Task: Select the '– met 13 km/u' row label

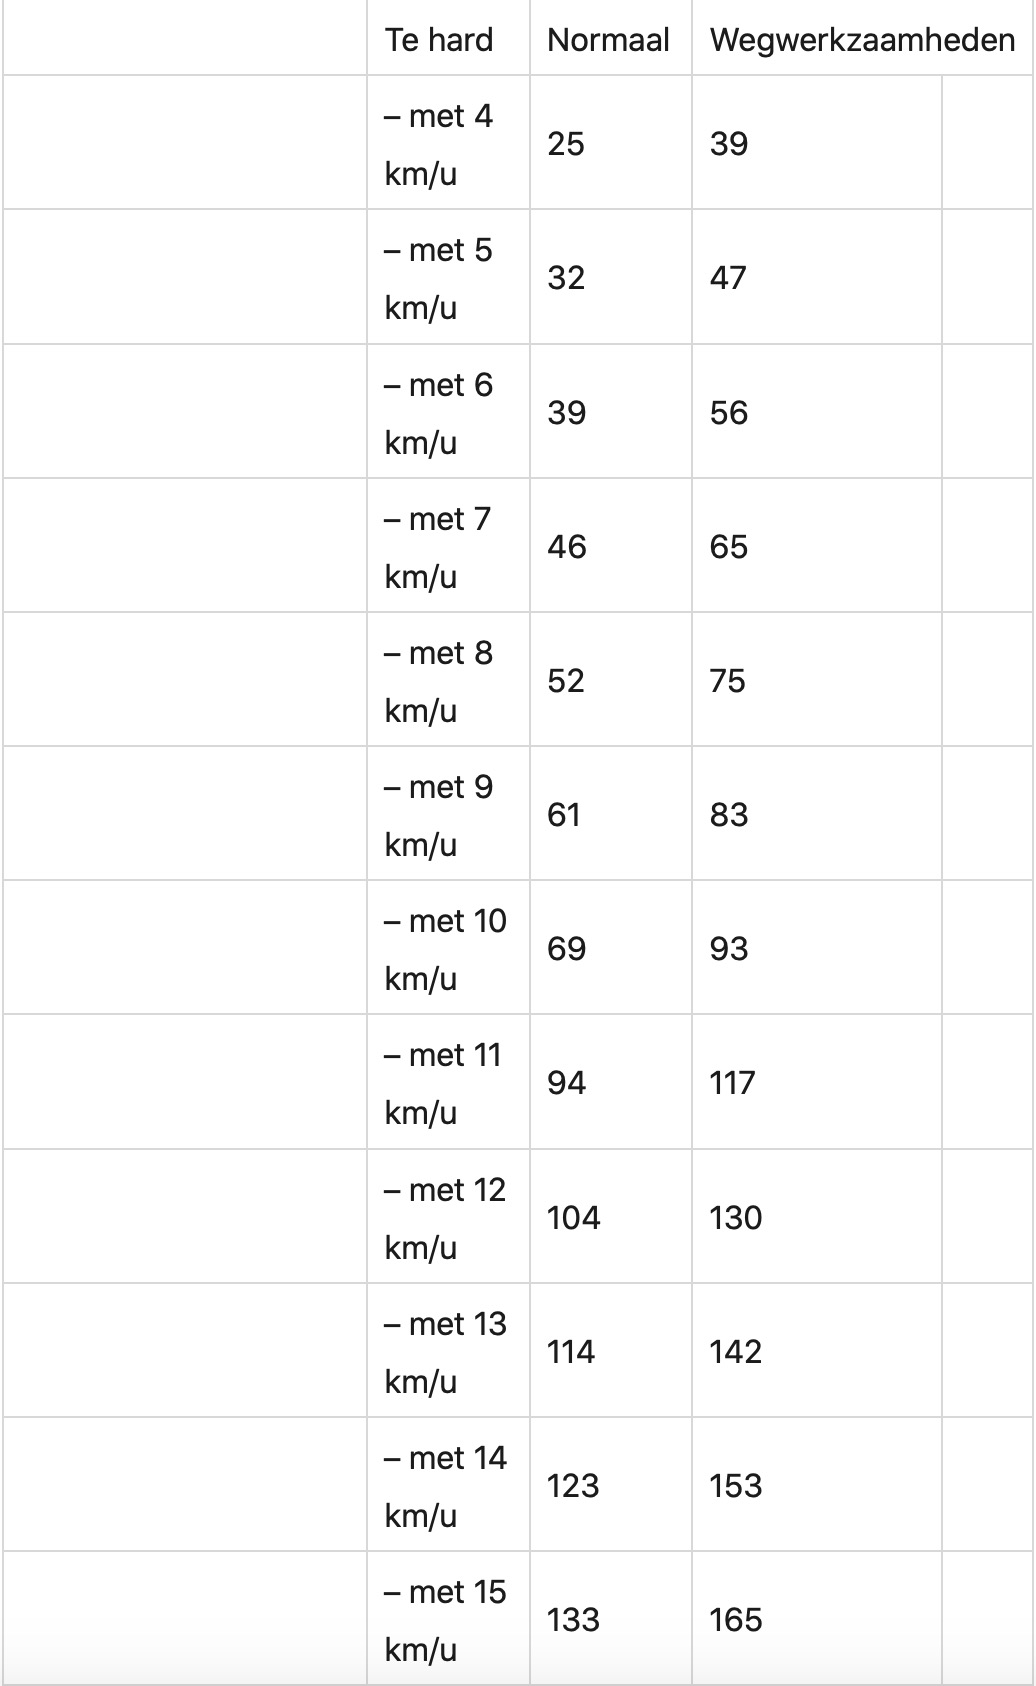Action: tap(446, 1351)
